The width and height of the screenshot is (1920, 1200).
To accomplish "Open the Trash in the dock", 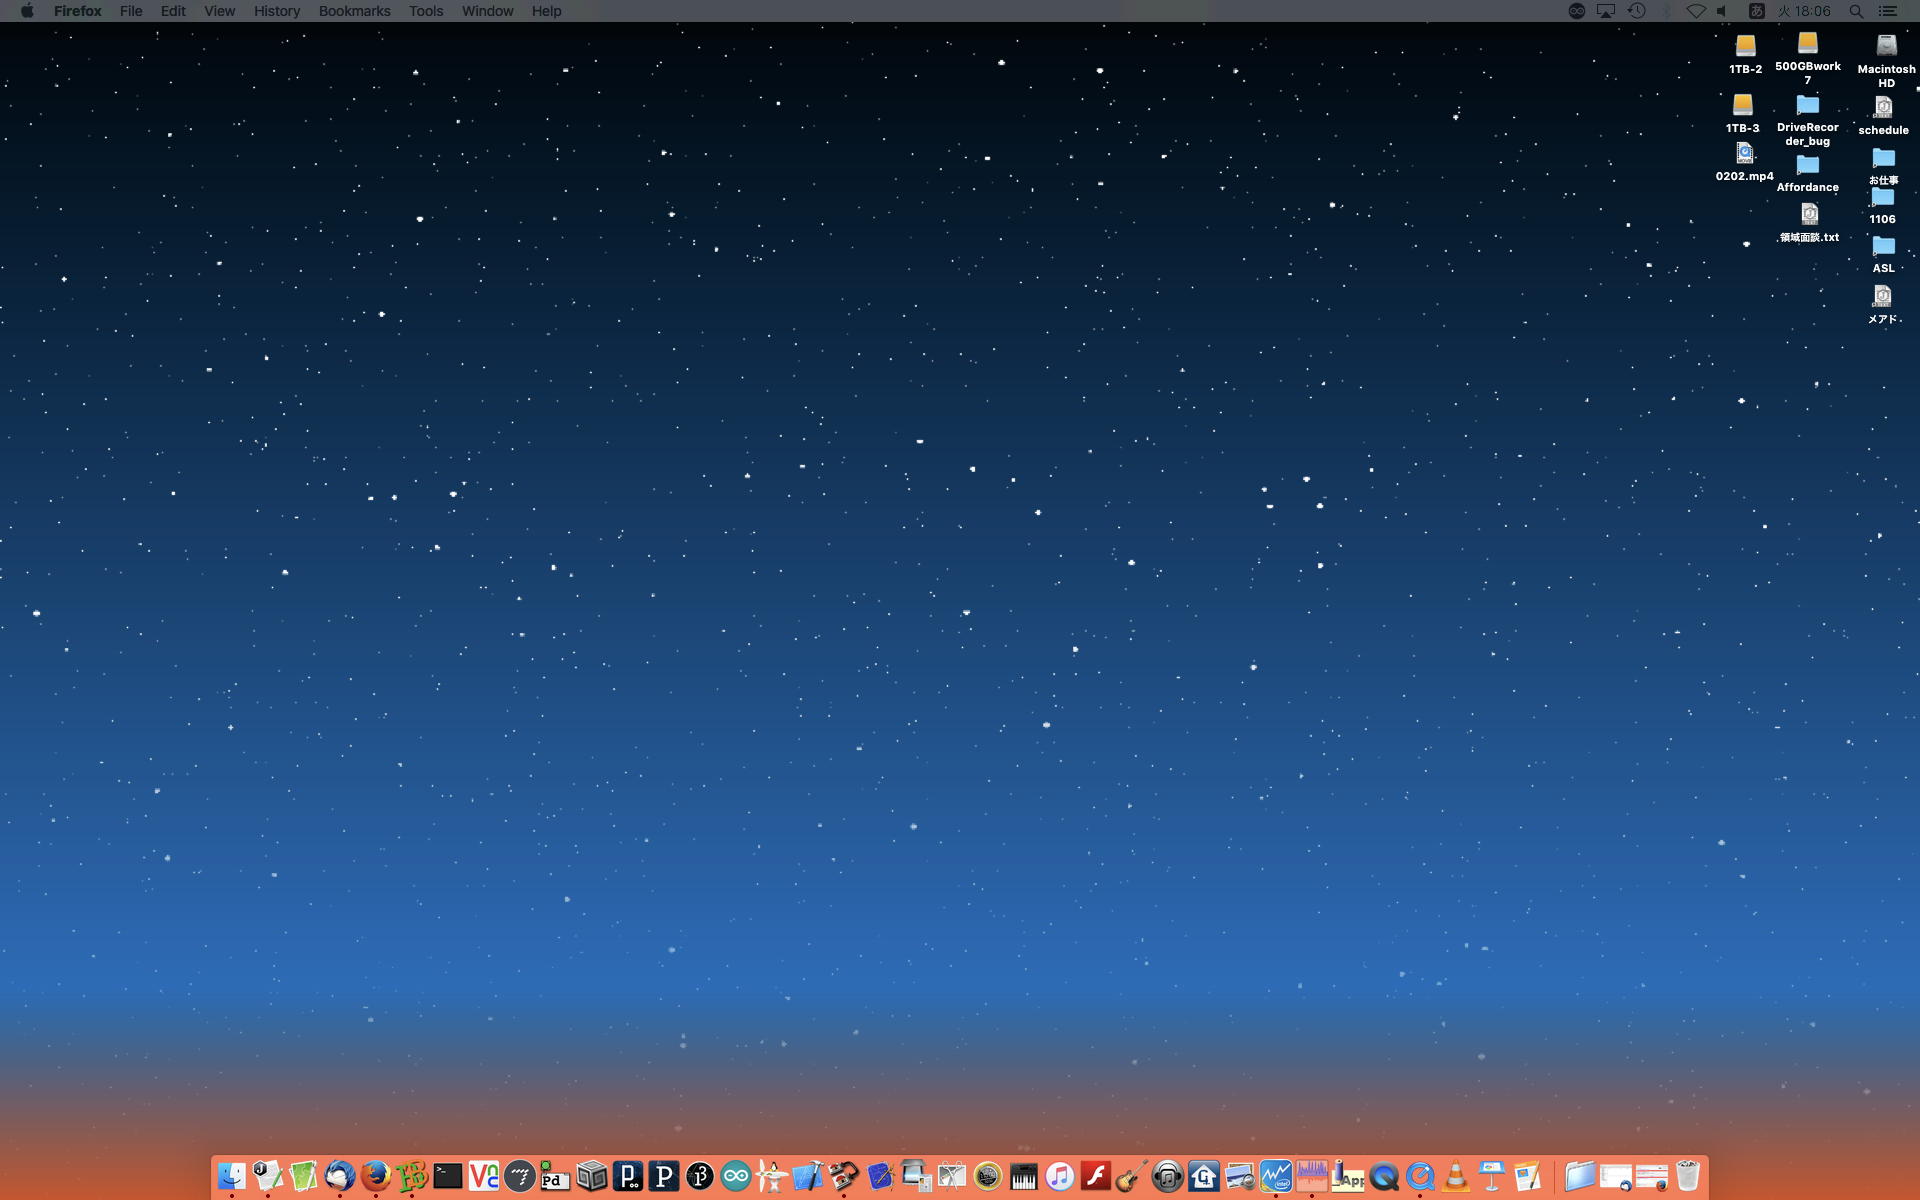I will pos(1688,1176).
